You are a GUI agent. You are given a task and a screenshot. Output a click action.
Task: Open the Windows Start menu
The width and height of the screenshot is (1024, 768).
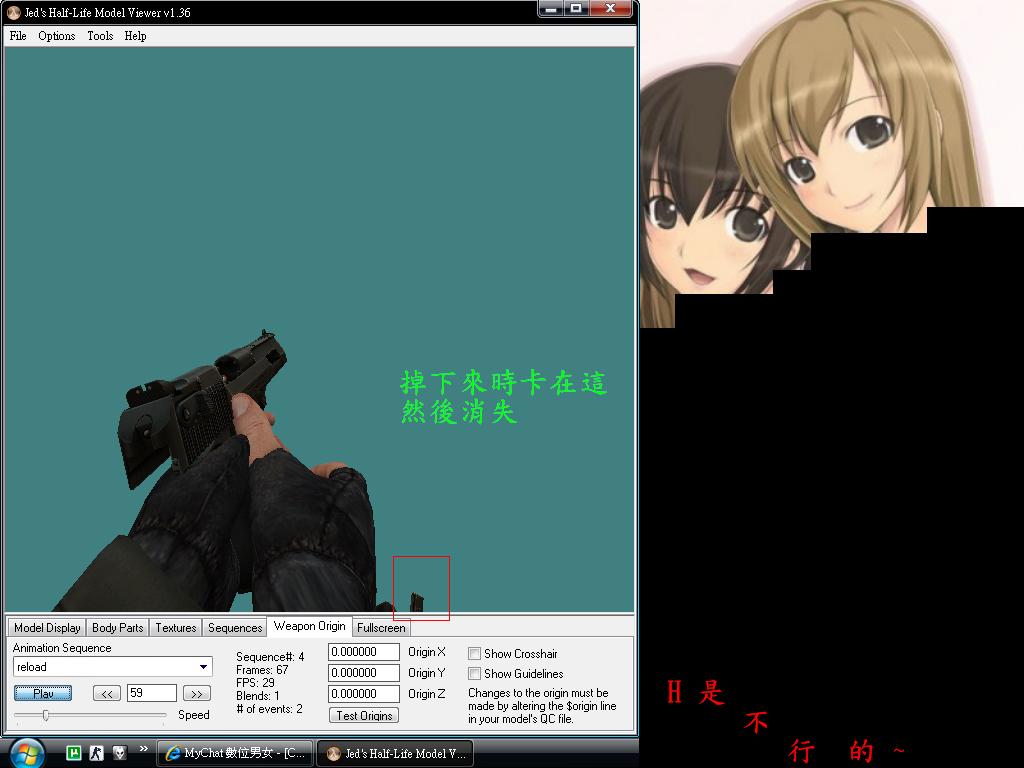[26, 753]
